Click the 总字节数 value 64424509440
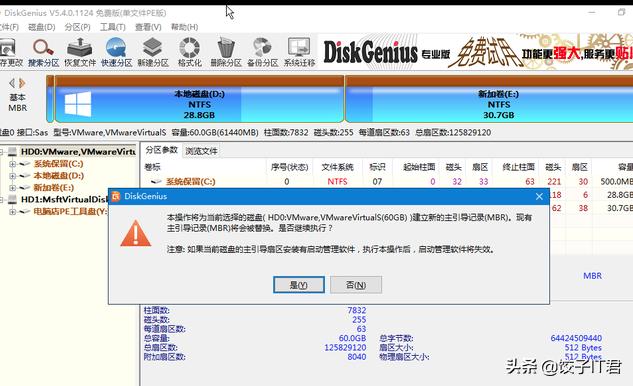 click(x=576, y=338)
